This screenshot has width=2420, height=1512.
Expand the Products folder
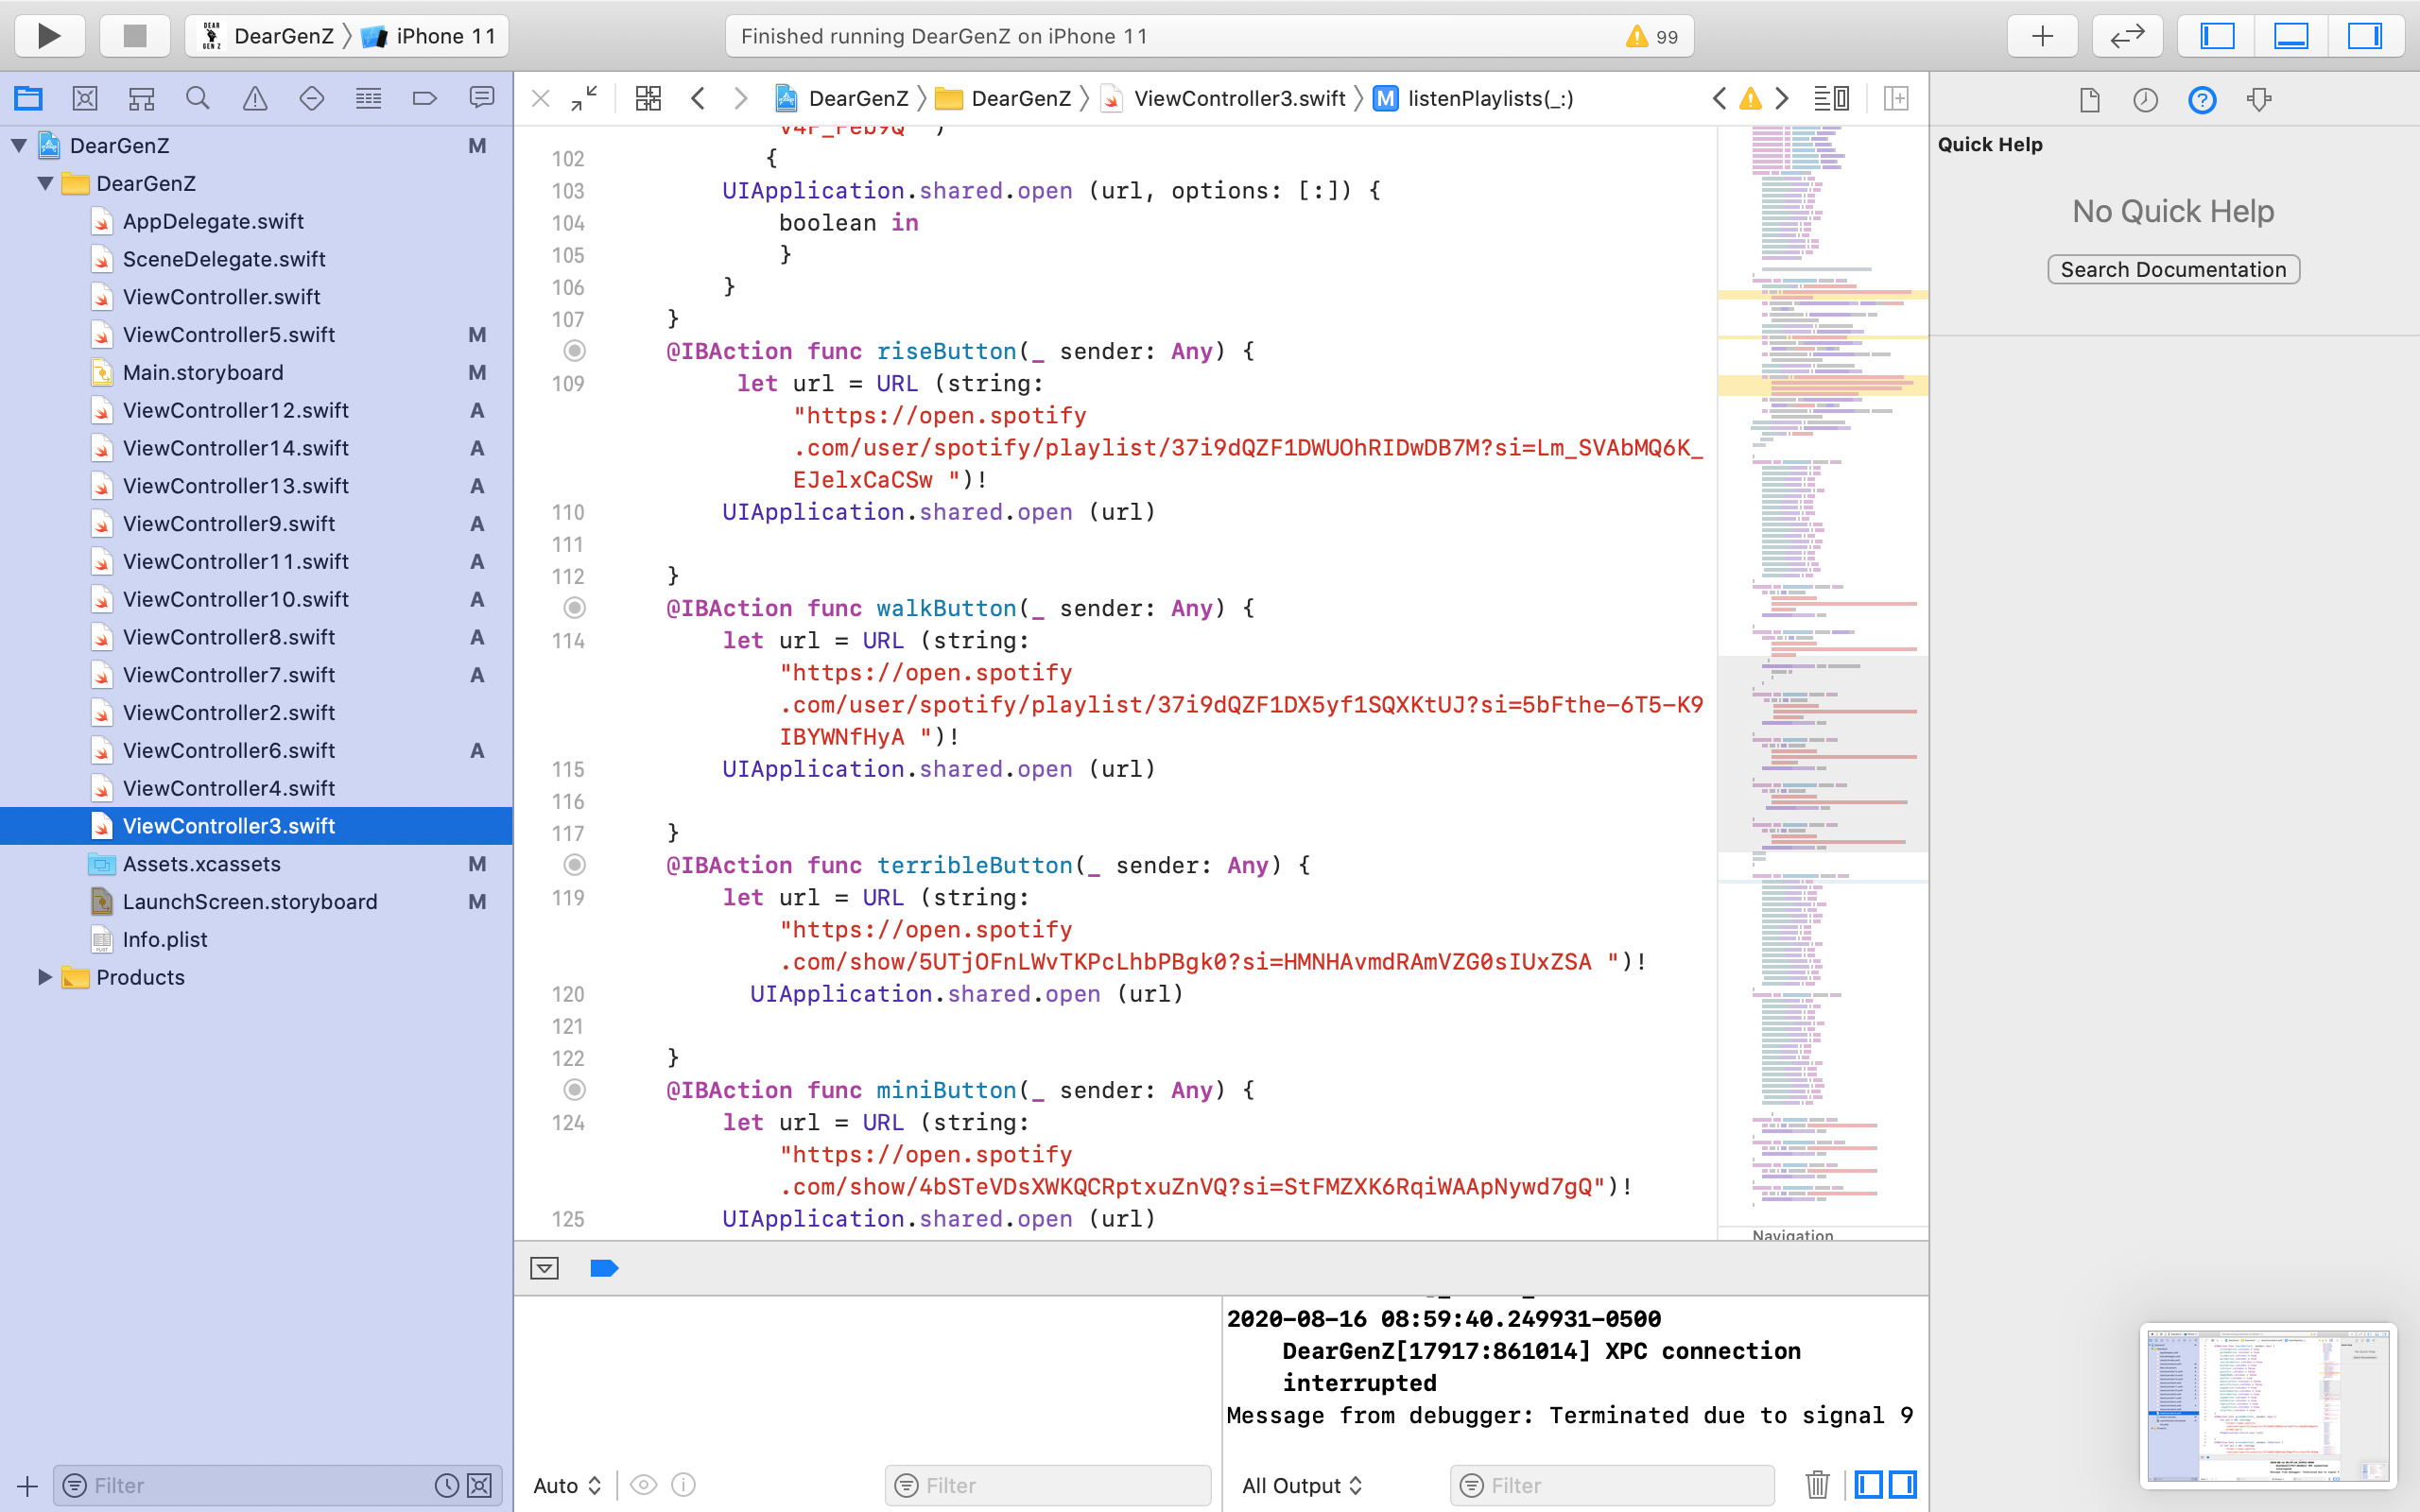coord(44,977)
